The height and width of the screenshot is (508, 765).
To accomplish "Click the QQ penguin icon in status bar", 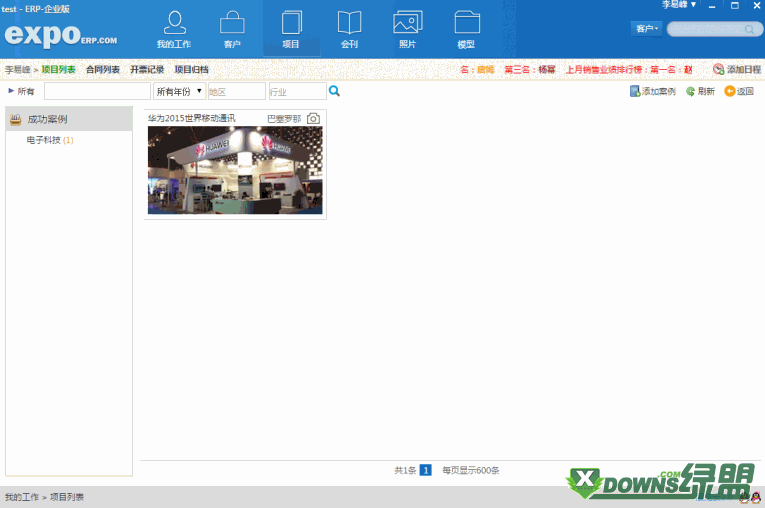I will tap(756, 497).
